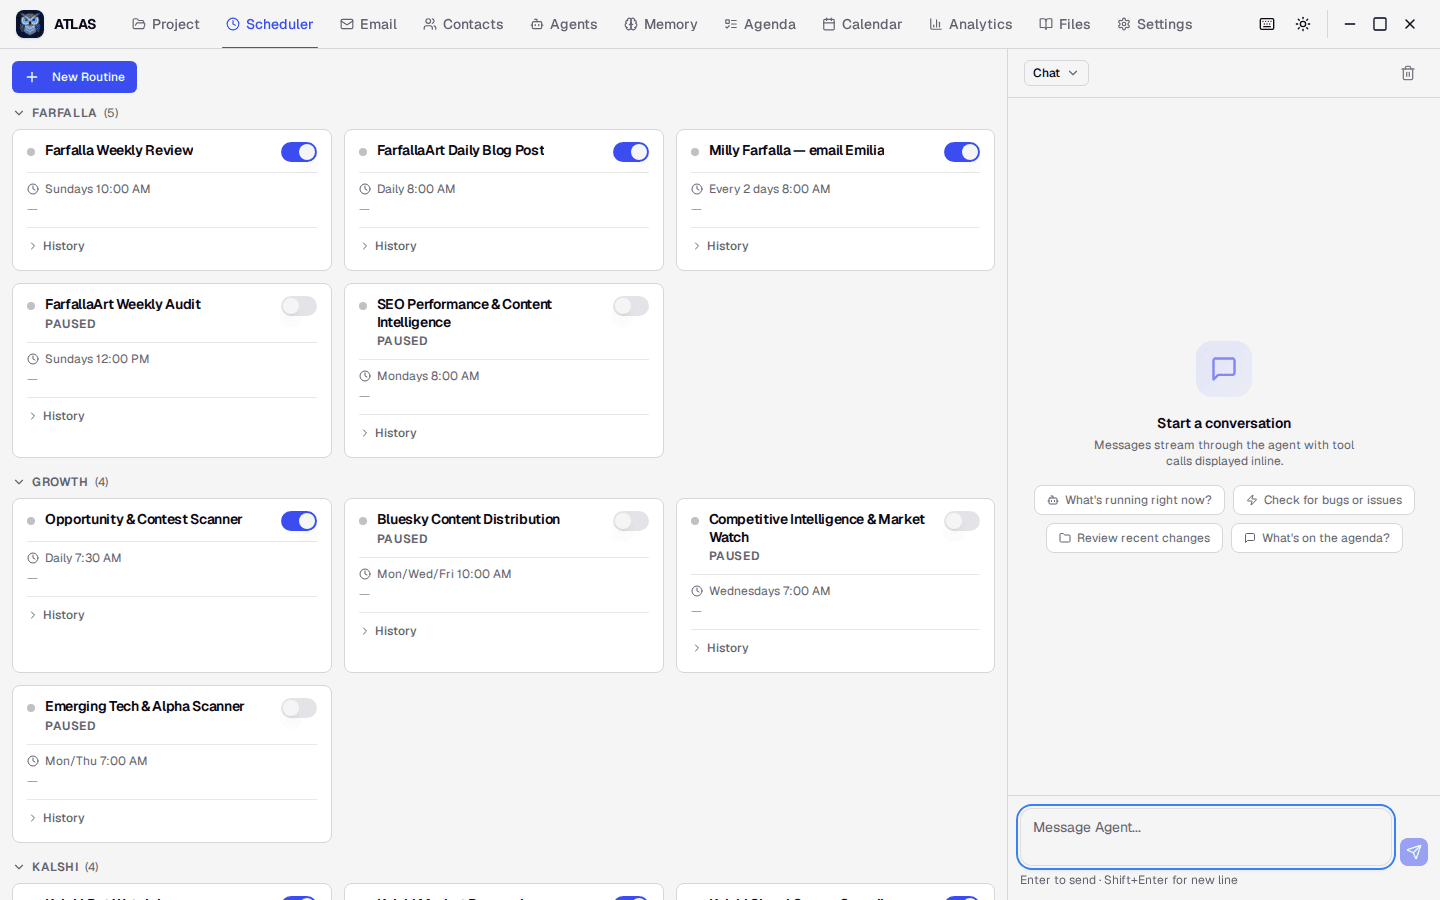Disable the Farfalla Weekly Review routine toggle
This screenshot has width=1440, height=900.
(x=299, y=152)
